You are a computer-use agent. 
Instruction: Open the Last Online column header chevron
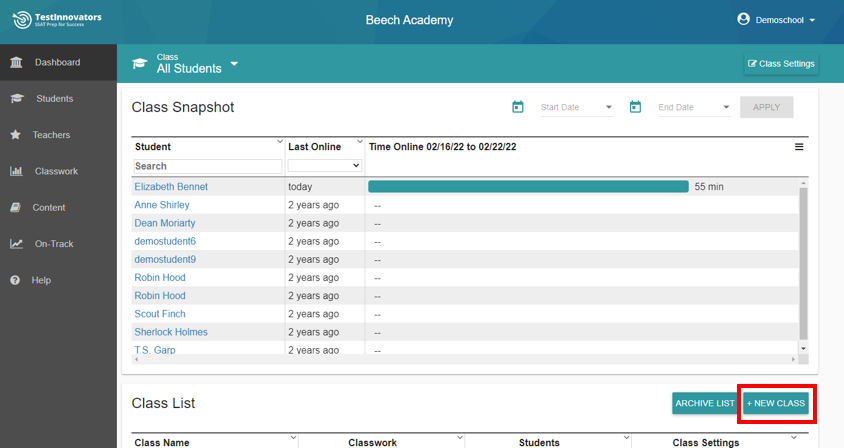click(x=360, y=142)
